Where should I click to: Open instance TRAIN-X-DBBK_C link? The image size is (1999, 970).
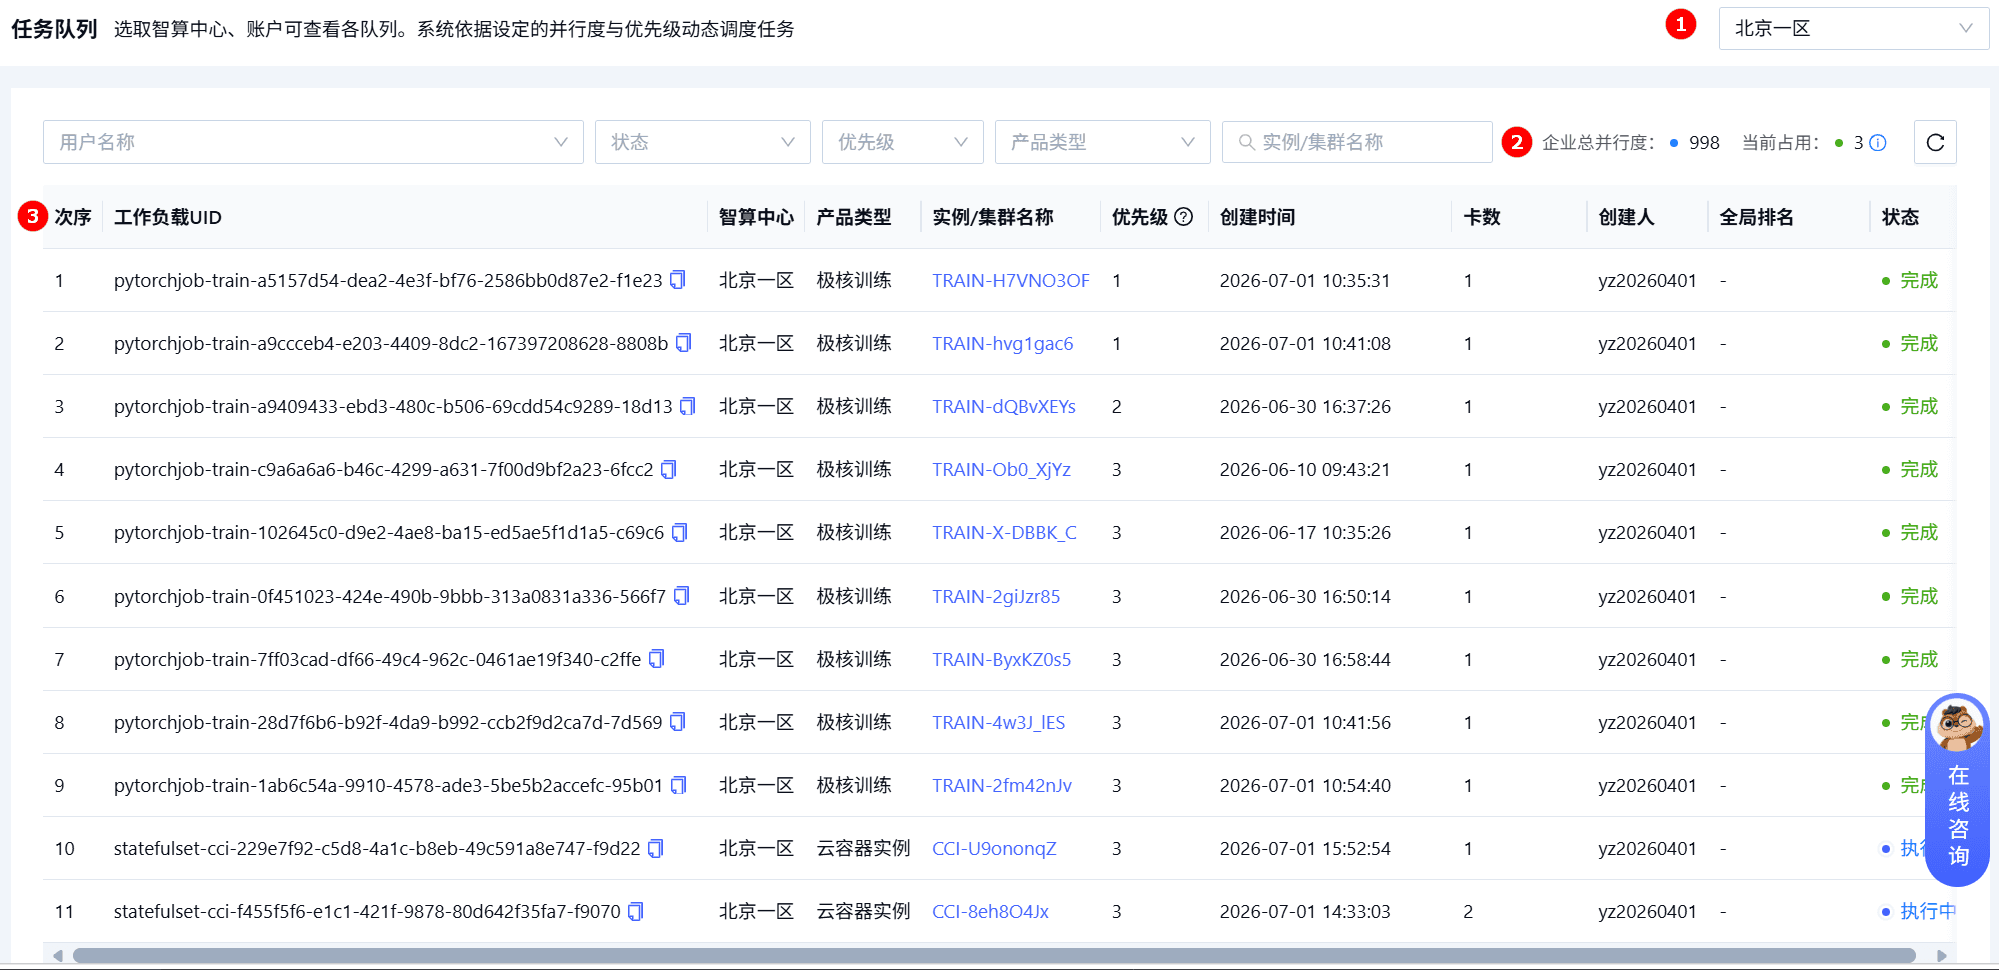click(x=1005, y=533)
